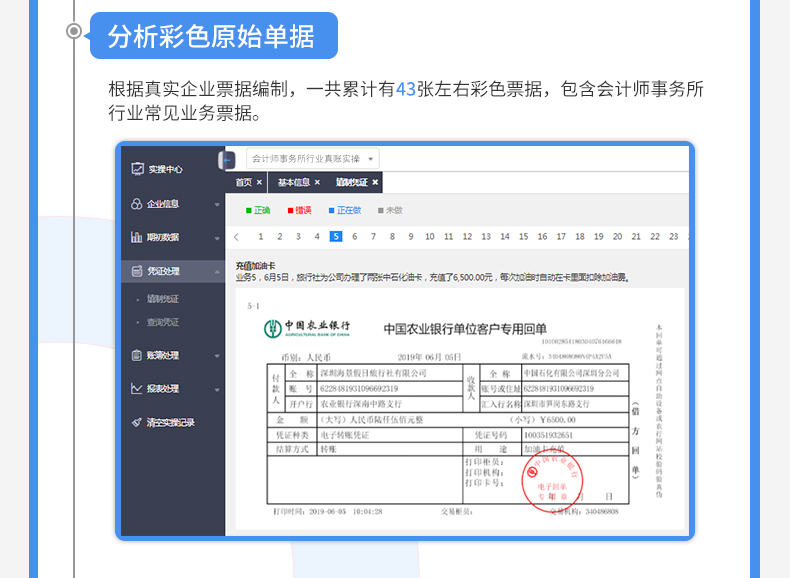The height and width of the screenshot is (578, 790).
Task: Close the 首页 tab
Action: (259, 183)
